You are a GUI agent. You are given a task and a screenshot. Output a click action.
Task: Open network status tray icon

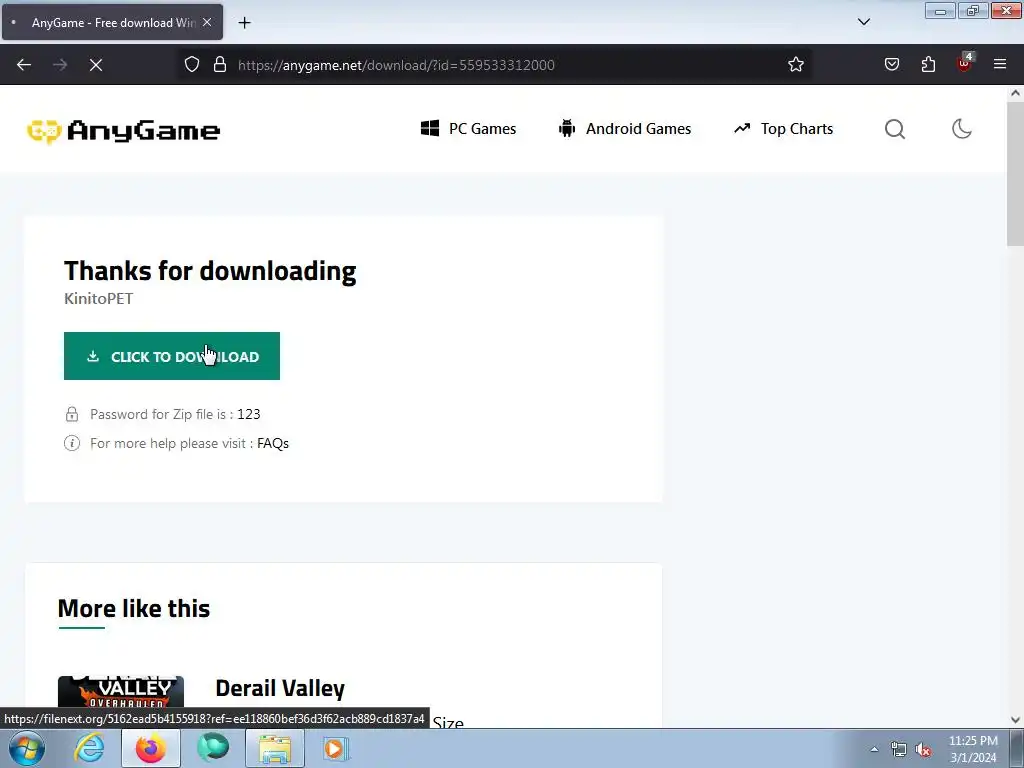(899, 750)
